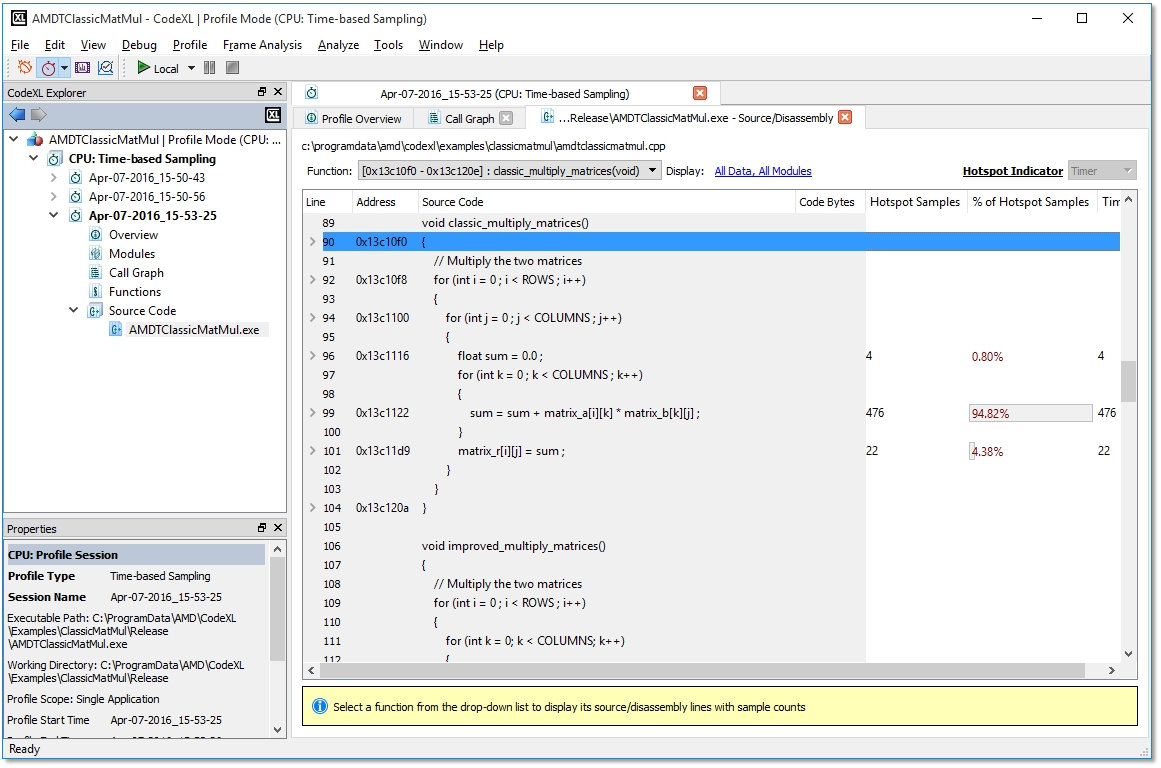Click source view vertical scrollbar thumb
Image resolution: width=1161 pixels, height=768 pixels.
click(x=1128, y=381)
